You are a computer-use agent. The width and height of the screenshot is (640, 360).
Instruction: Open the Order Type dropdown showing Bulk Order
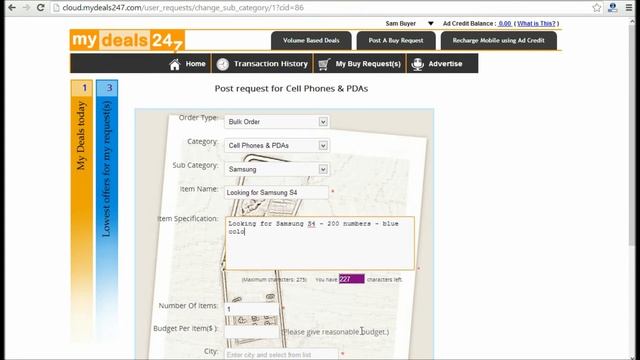pos(277,122)
